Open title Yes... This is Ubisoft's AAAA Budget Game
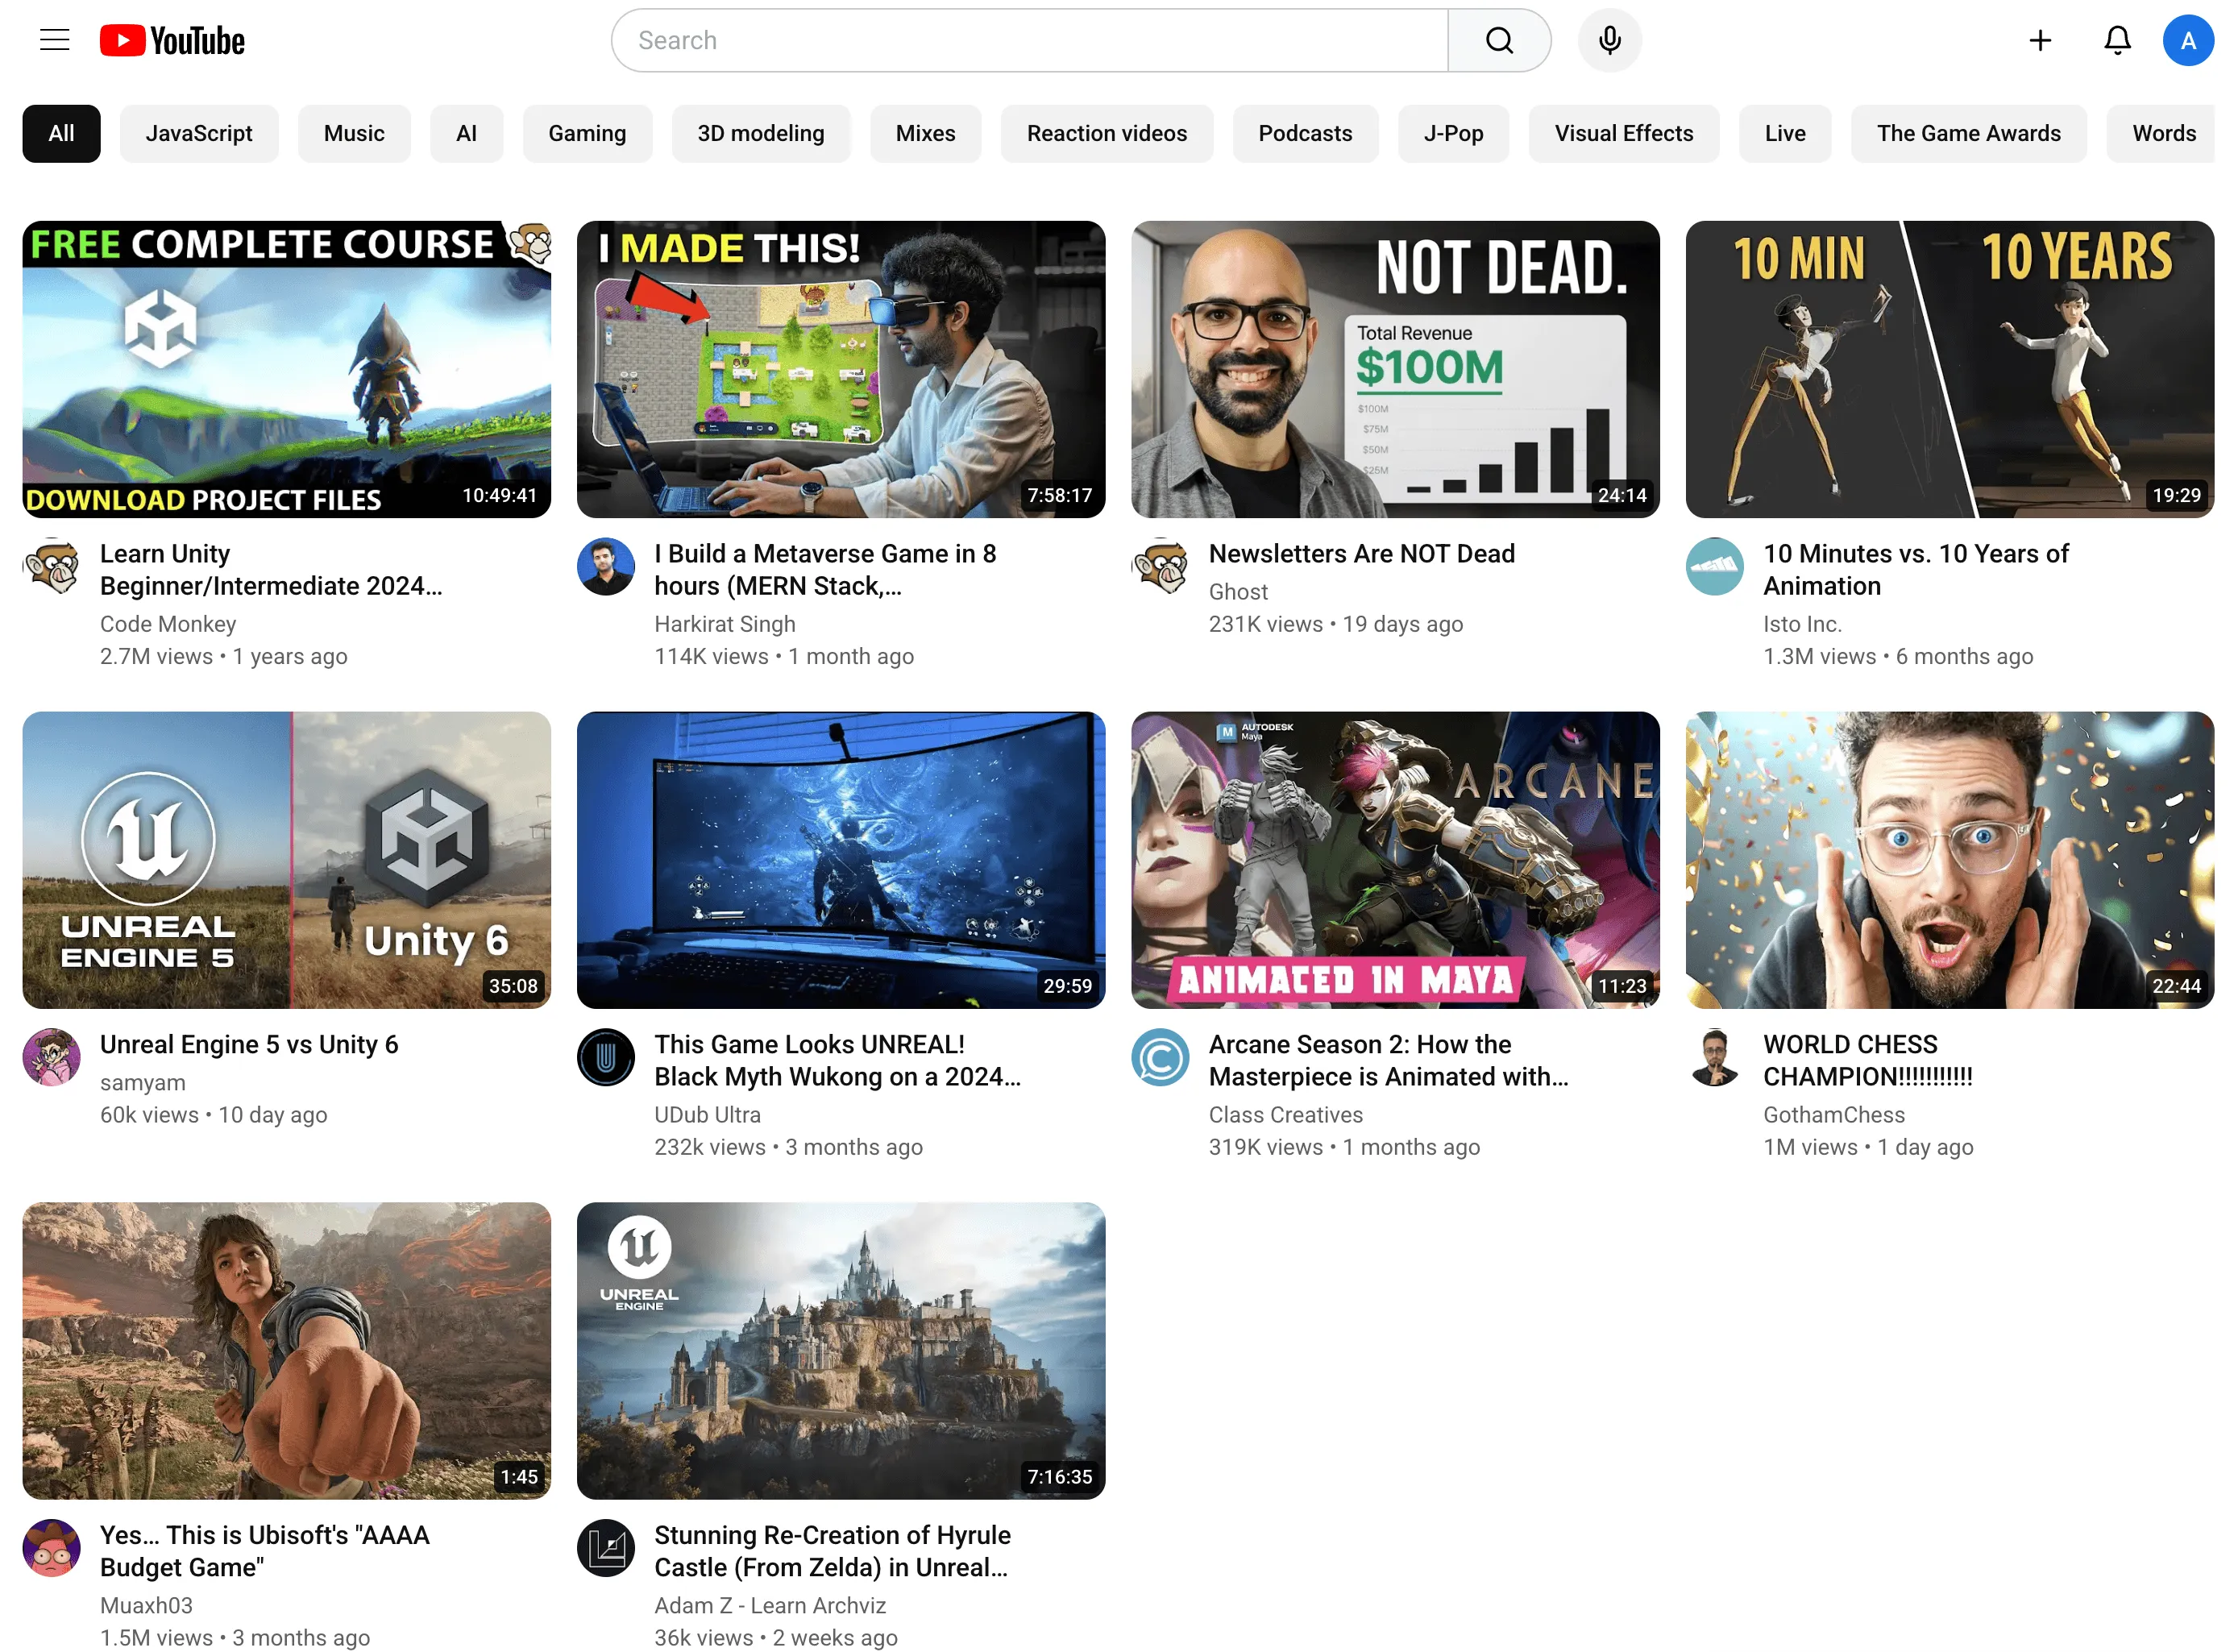The width and height of the screenshot is (2234, 1652). [265, 1552]
